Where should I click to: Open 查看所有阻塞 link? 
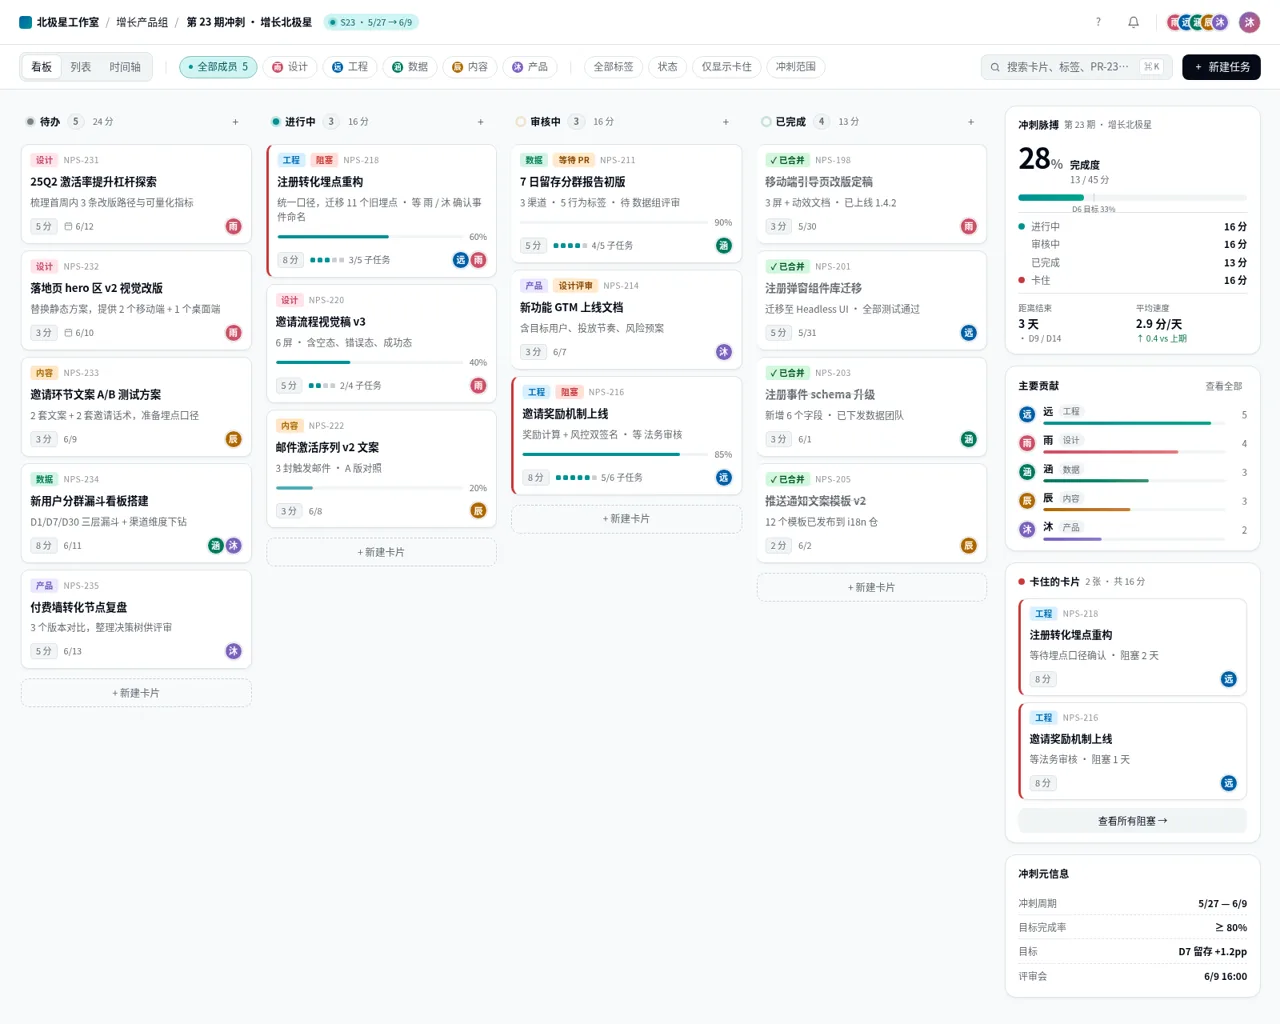[x=1132, y=821]
